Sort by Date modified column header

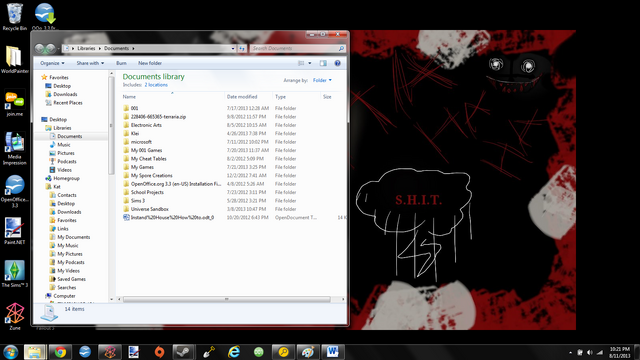pos(242,97)
